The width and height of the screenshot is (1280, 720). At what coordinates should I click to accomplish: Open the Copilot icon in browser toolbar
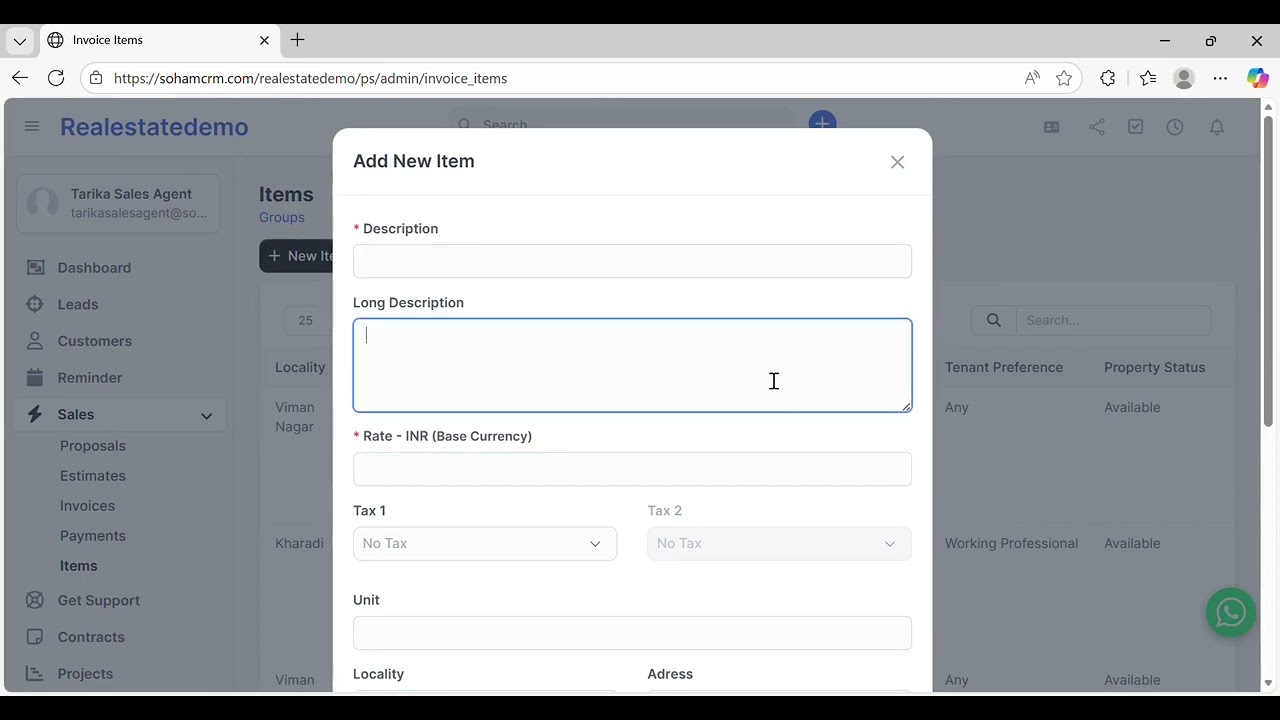[x=1257, y=78]
